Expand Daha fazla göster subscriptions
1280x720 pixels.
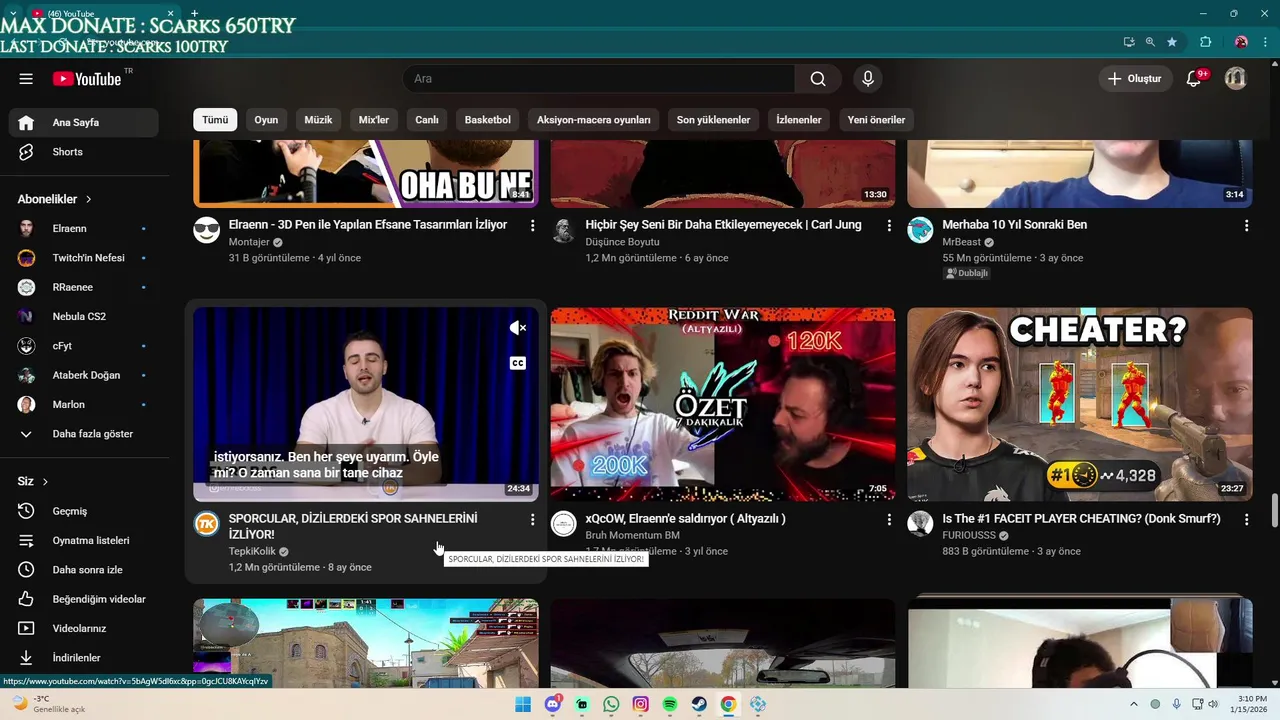(84, 434)
